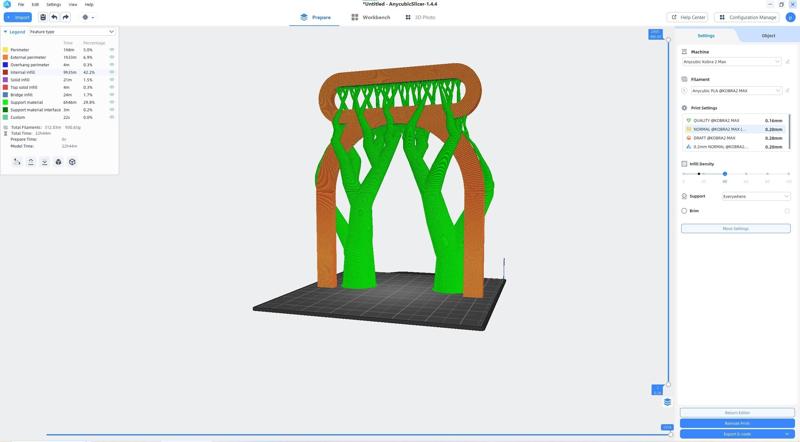Viewport: 800px width, 442px height.
Task: Toggle visibility of Custom feature
Action: click(111, 117)
